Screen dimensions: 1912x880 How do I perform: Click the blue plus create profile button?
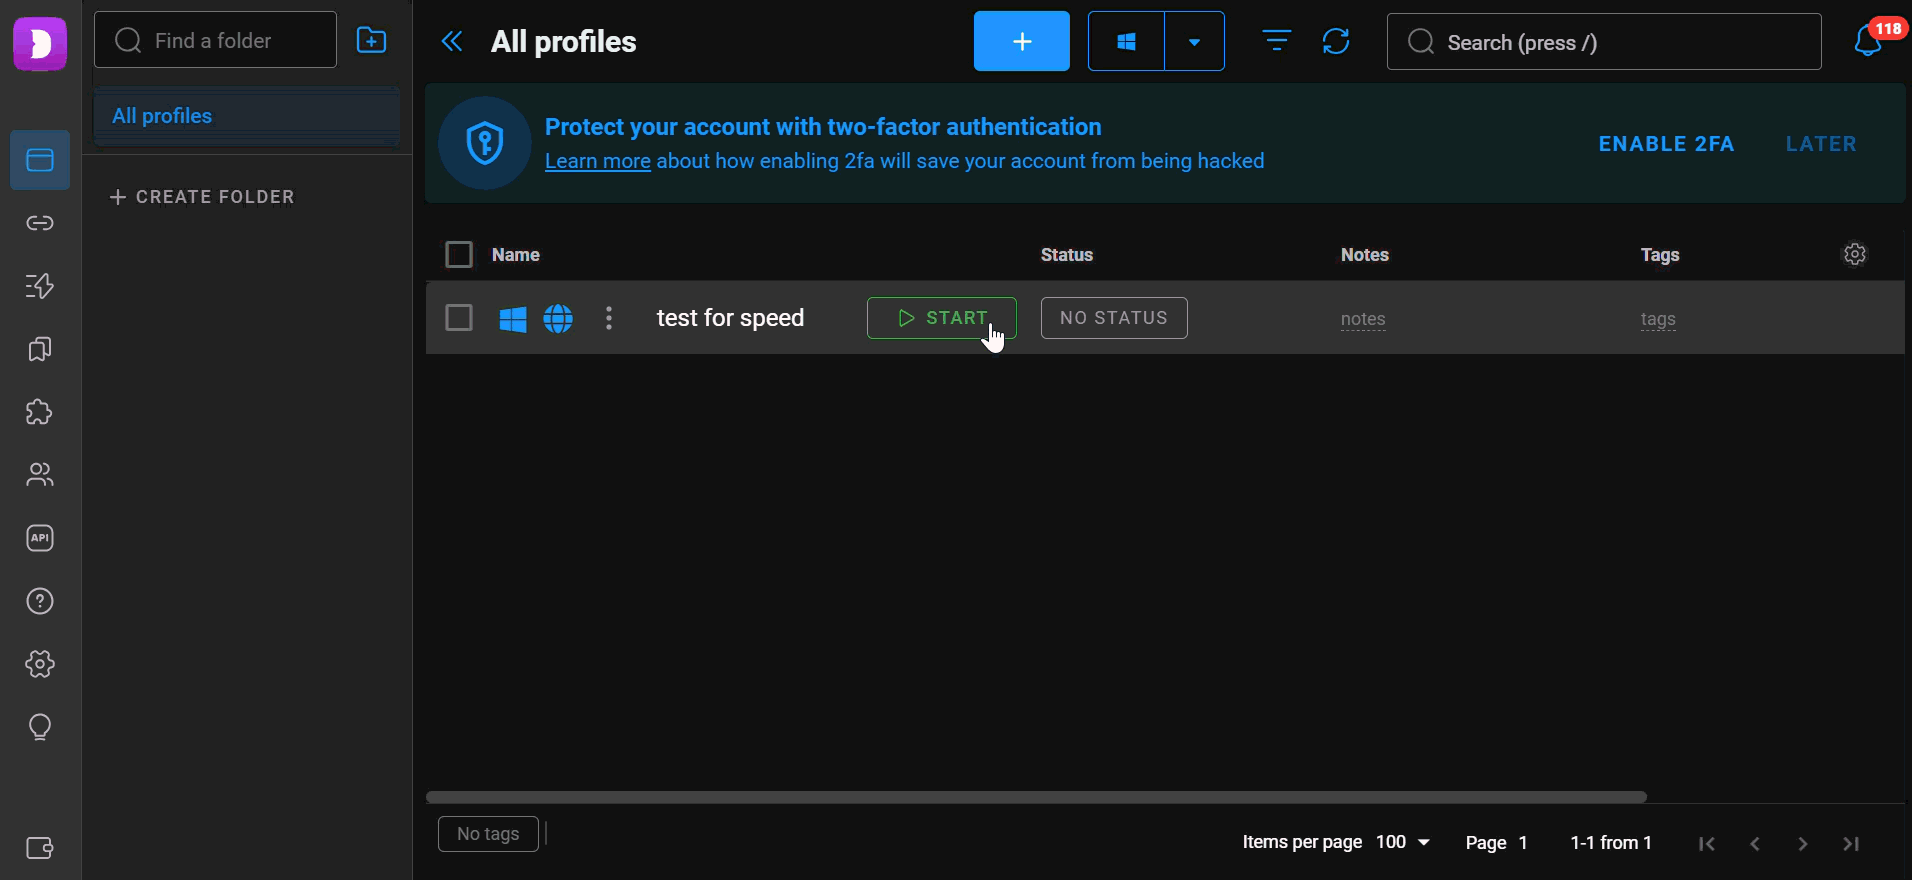1022,41
